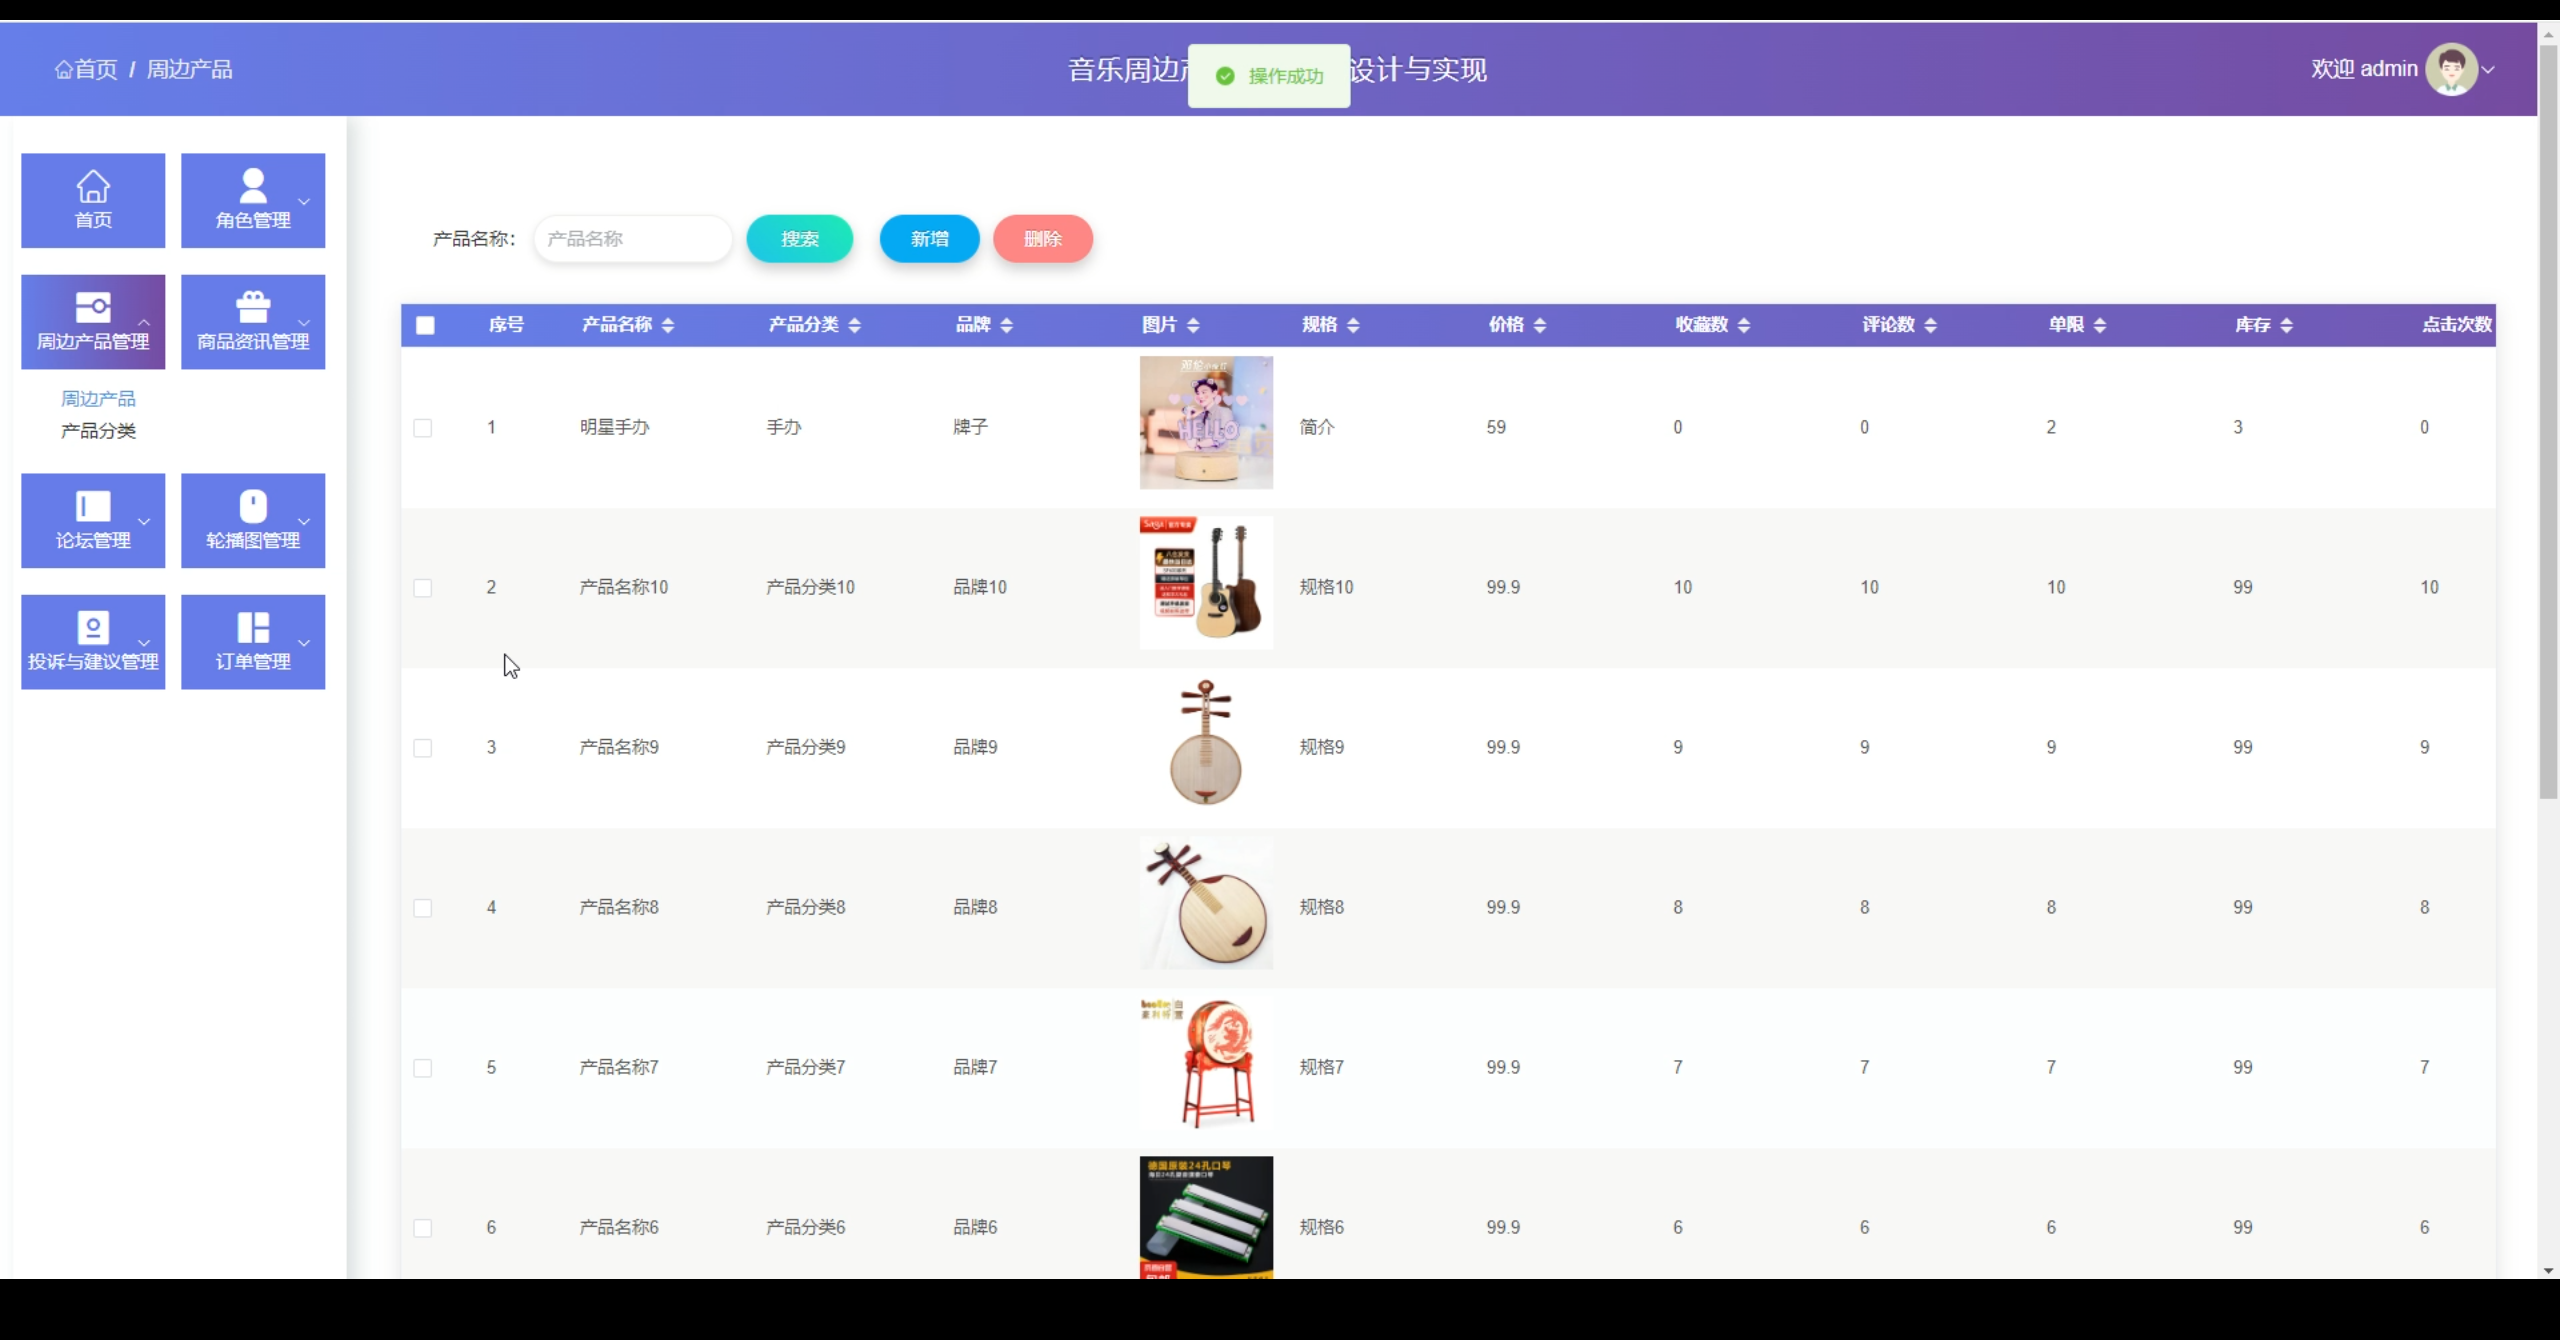Click the grid icon on 订单管理 tile
The image size is (2560, 1340).
(253, 628)
